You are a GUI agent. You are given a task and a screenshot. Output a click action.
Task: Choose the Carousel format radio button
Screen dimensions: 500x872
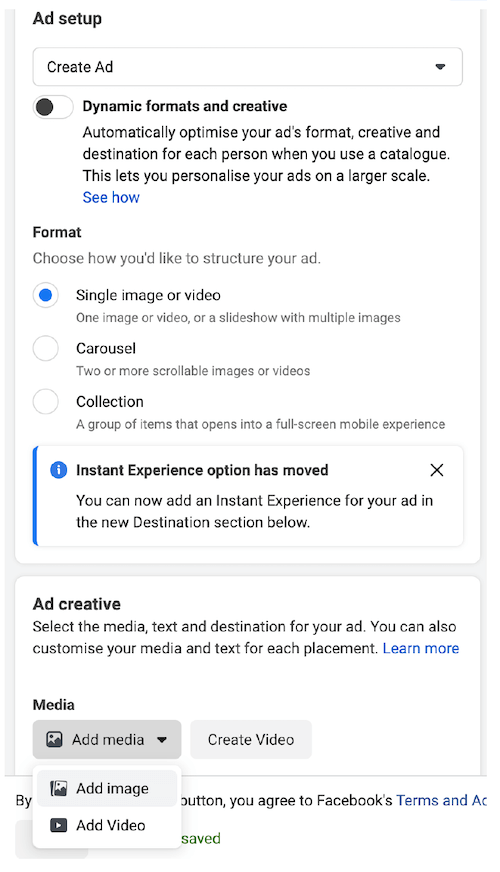46,349
